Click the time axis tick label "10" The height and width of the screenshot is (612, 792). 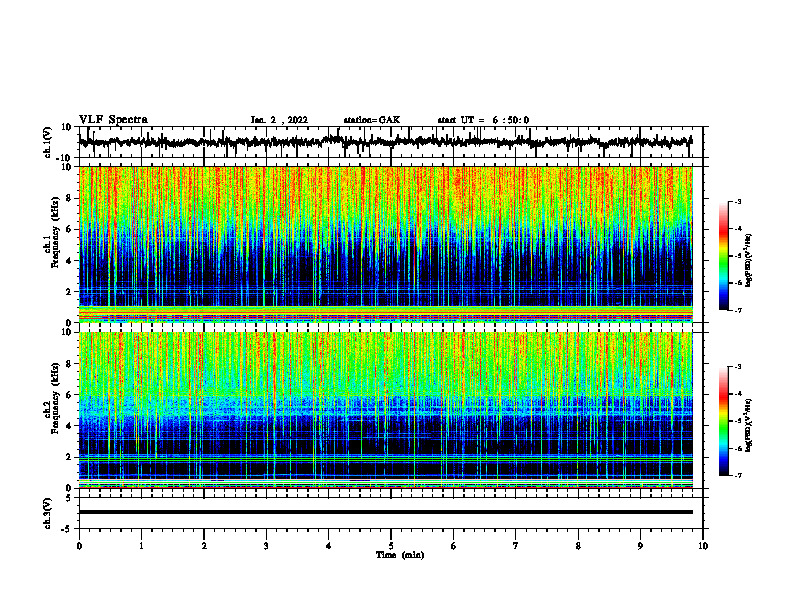click(703, 546)
